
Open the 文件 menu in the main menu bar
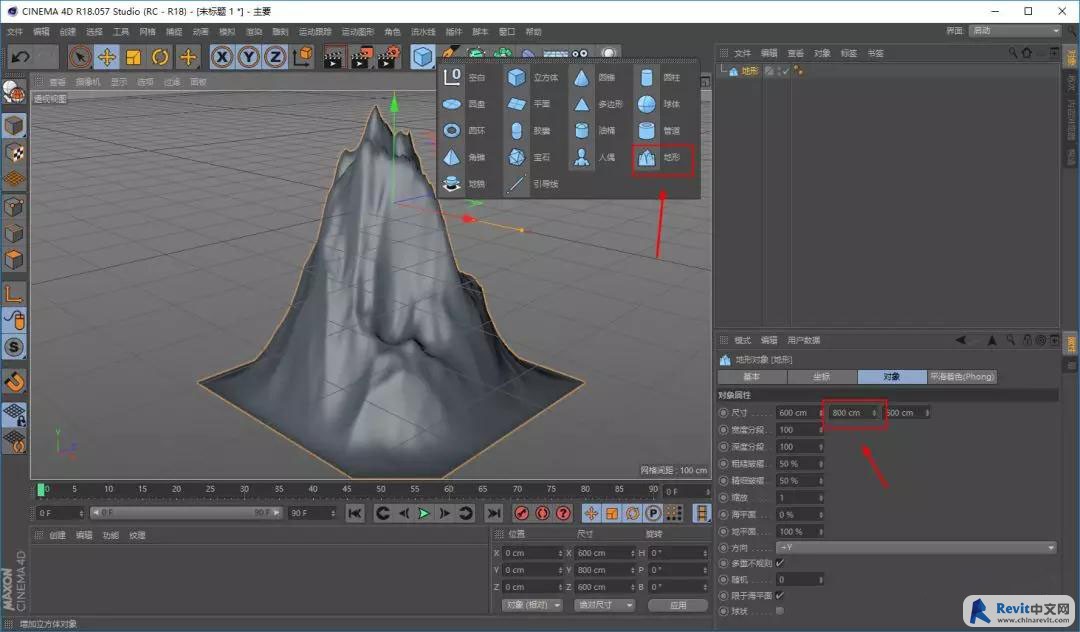tap(14, 32)
